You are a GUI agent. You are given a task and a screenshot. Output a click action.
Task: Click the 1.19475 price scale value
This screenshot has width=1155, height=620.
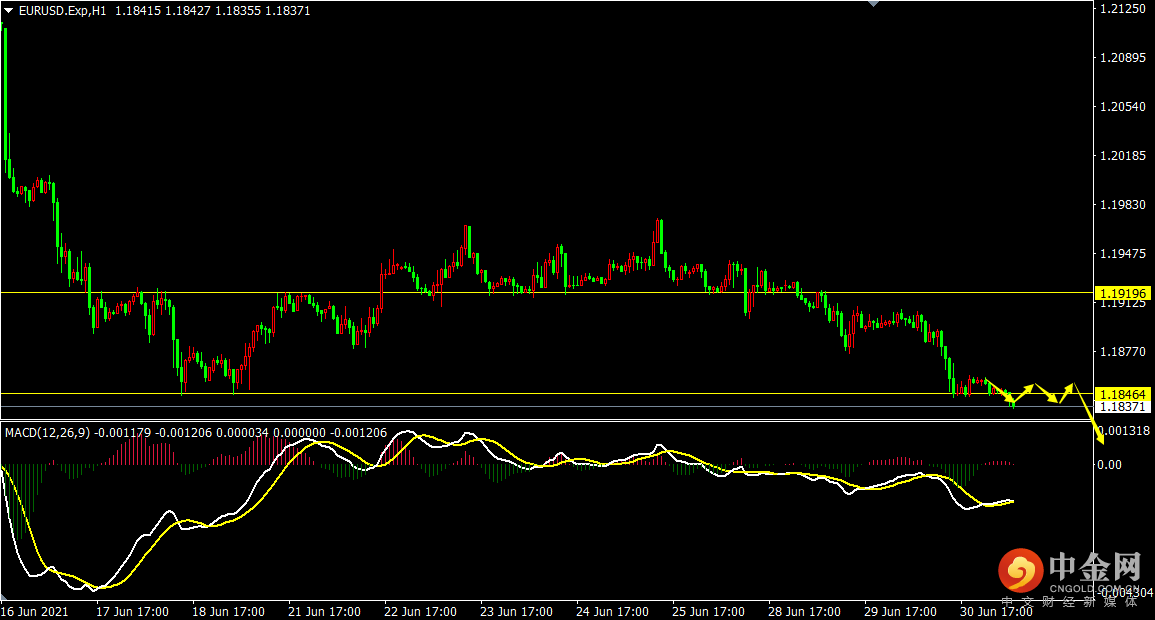coord(1123,253)
